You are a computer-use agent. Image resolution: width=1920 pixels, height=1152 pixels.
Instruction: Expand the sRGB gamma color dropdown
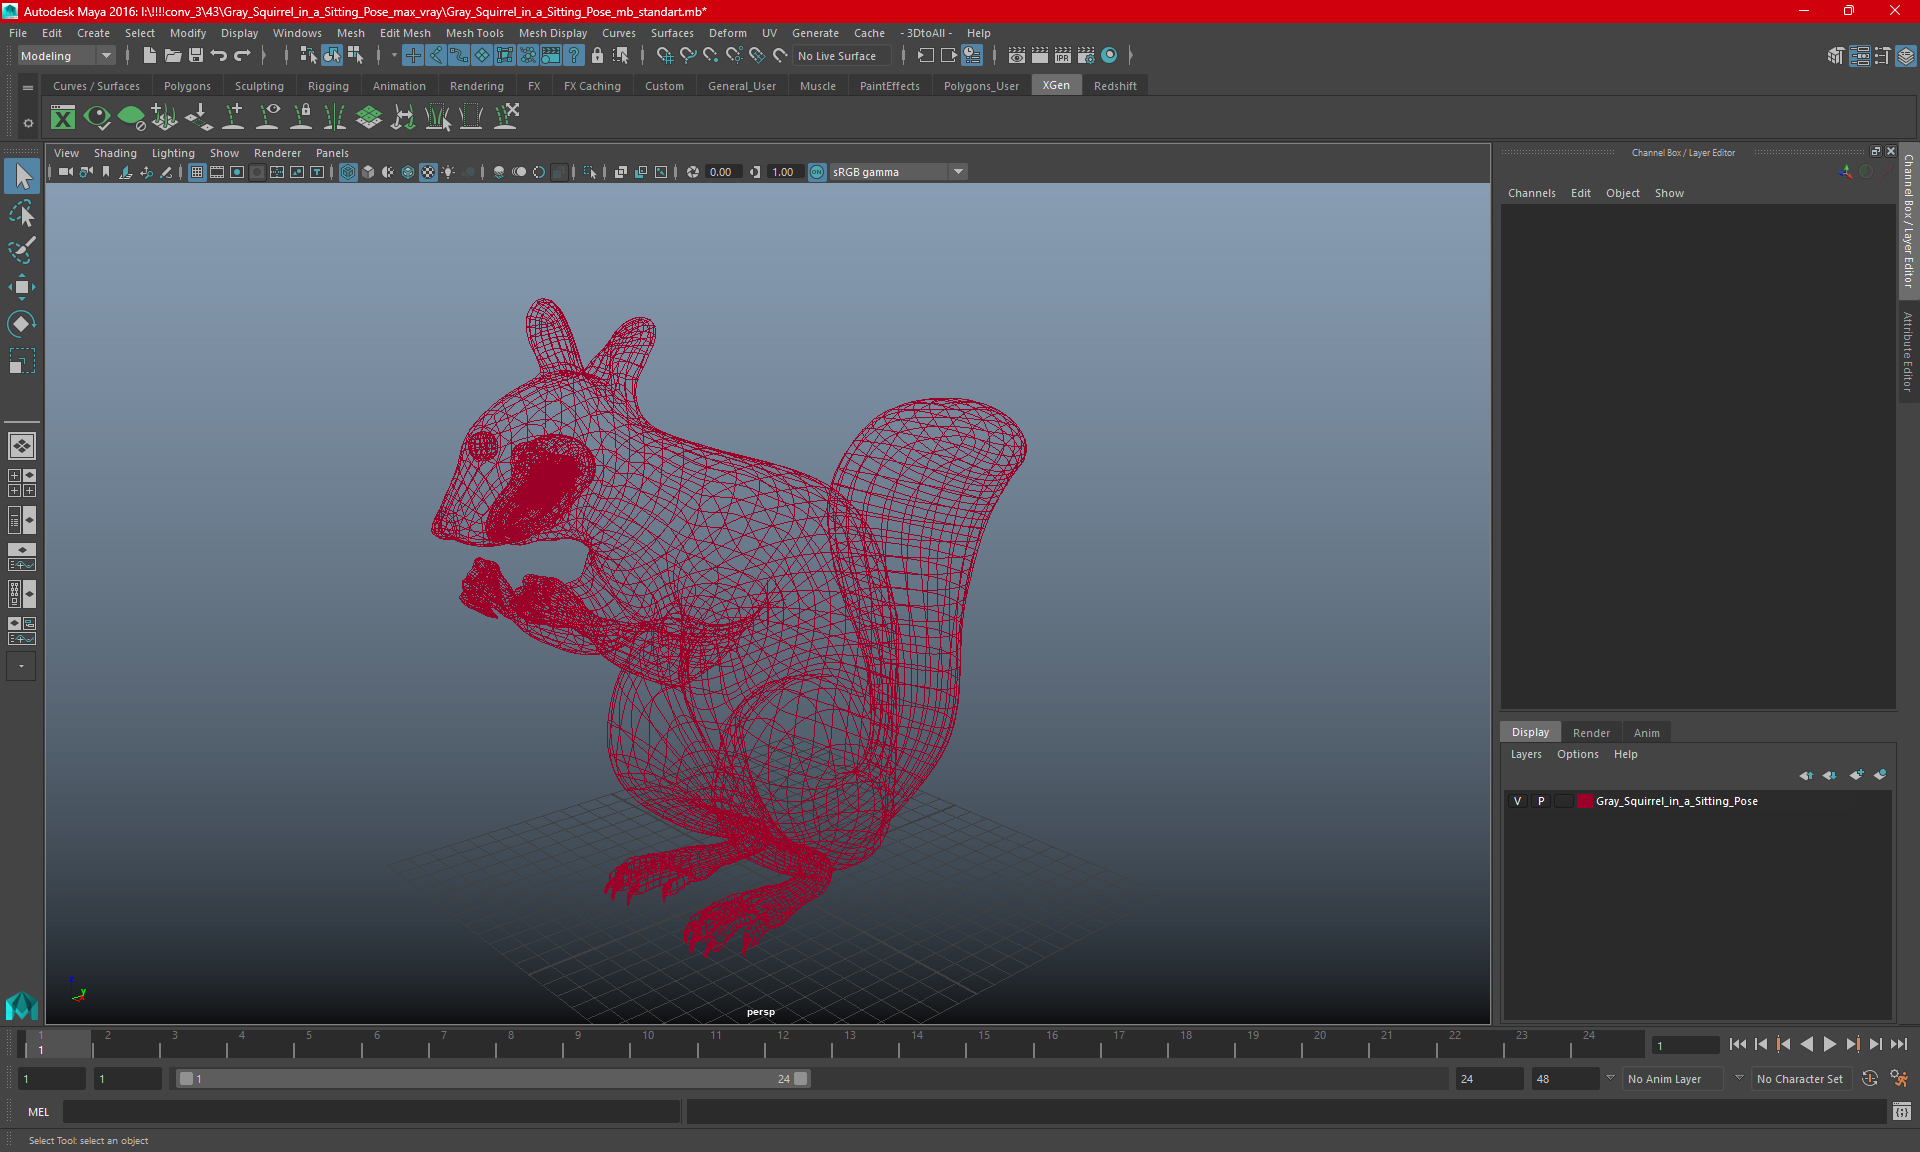960,171
